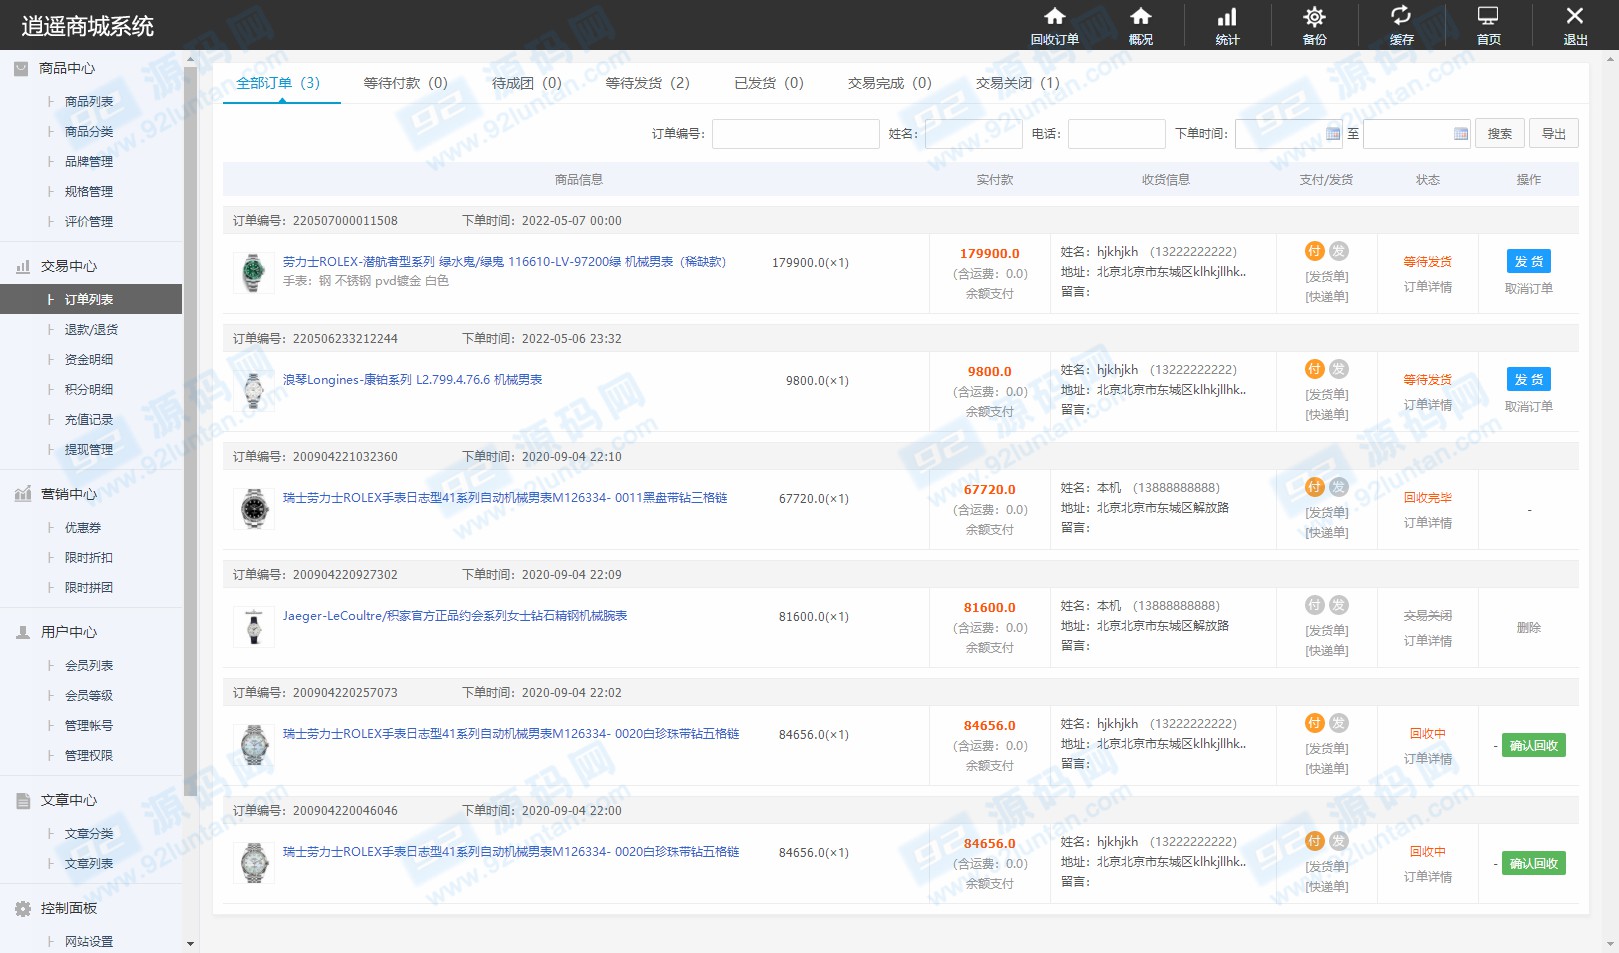Open 订单详情 for order 200904221032360
Viewport: 1619px width, 953px height.
[1427, 523]
